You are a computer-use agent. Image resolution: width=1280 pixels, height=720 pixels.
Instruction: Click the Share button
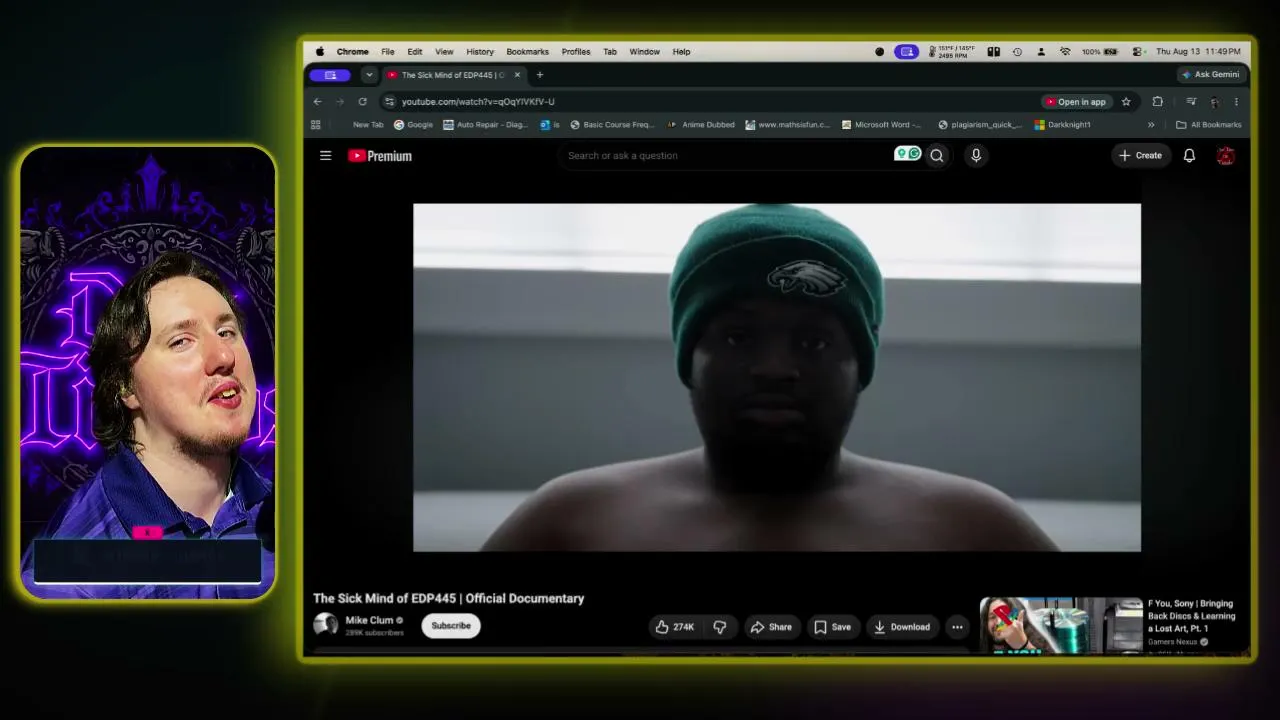point(771,627)
